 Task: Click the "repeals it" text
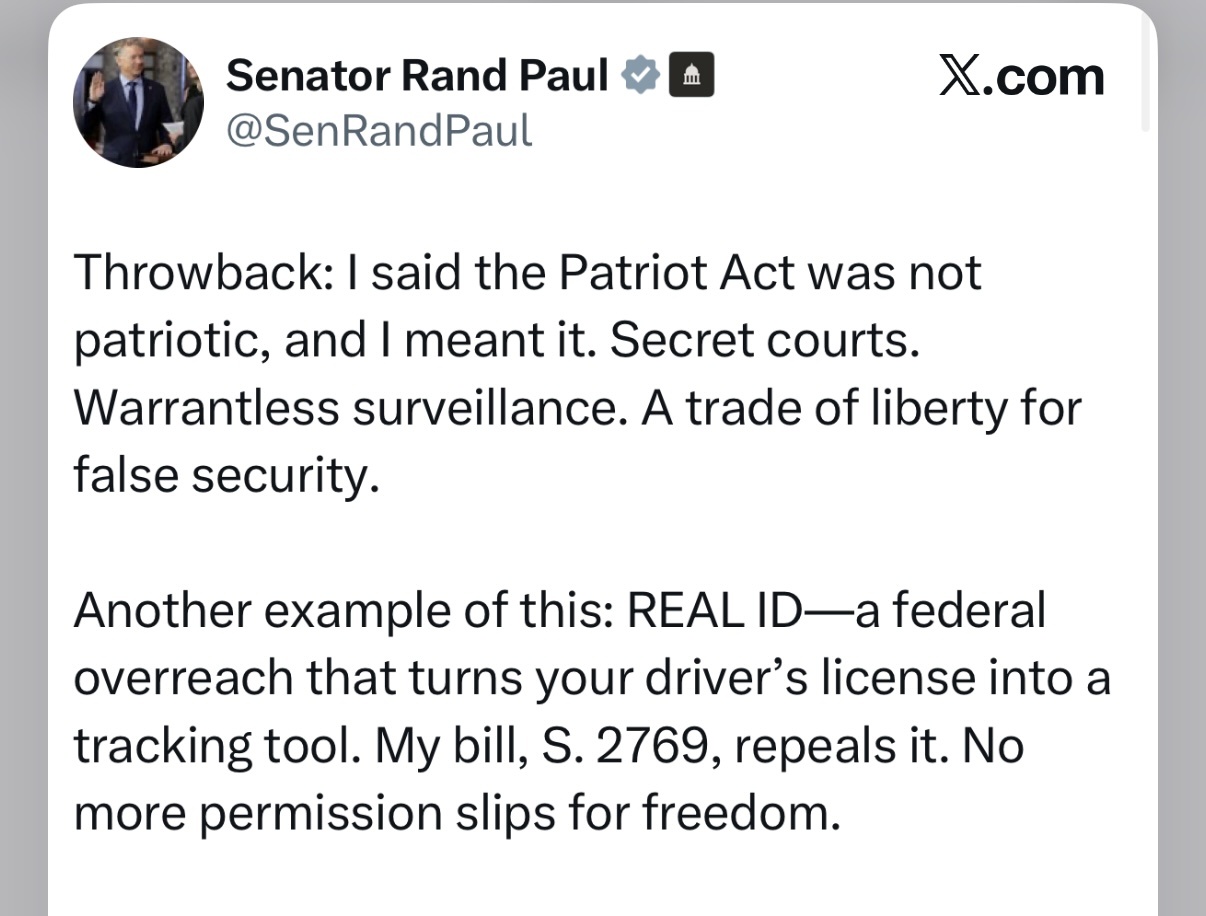click(x=857, y=745)
